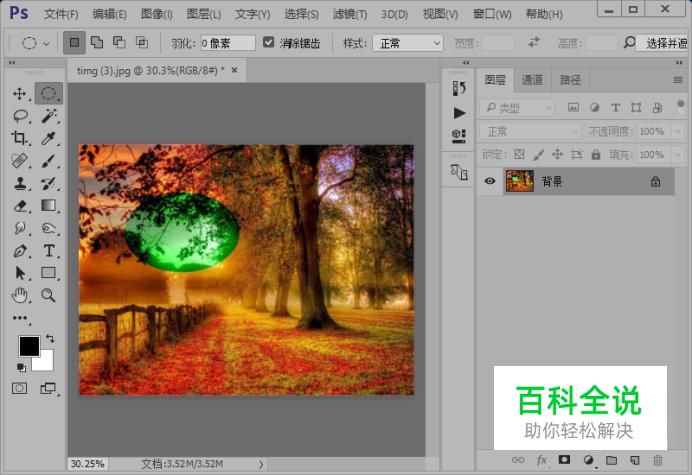
Task: Click the 羽化 feather input field
Action: click(x=228, y=43)
